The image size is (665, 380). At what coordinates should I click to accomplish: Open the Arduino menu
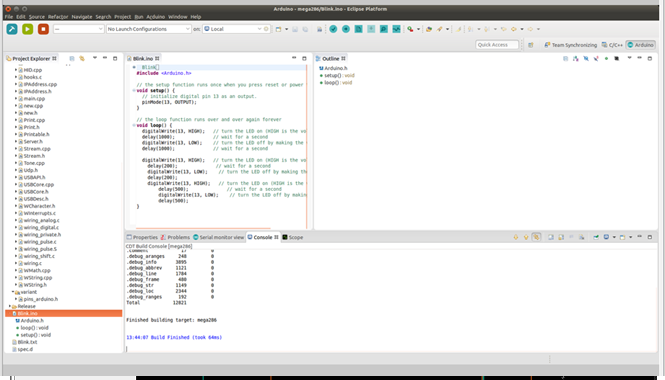click(x=156, y=17)
